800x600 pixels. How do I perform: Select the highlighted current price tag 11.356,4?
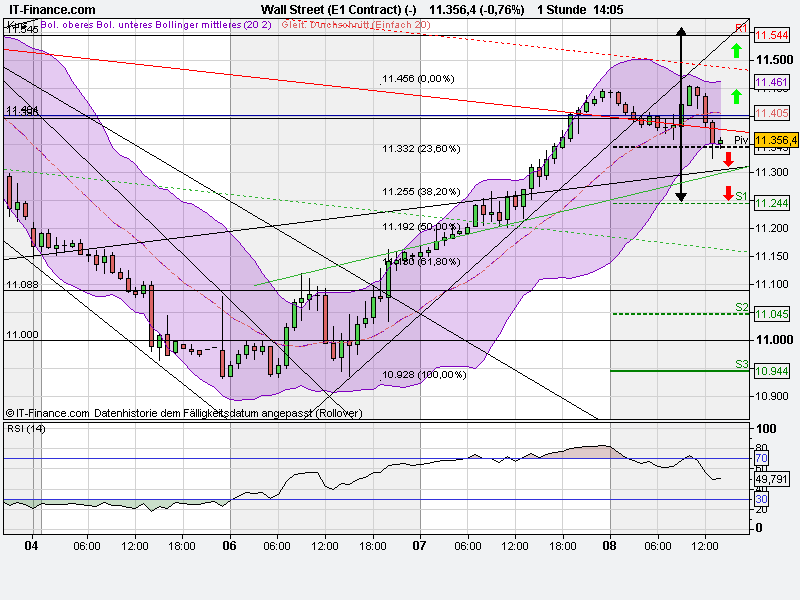[775, 142]
